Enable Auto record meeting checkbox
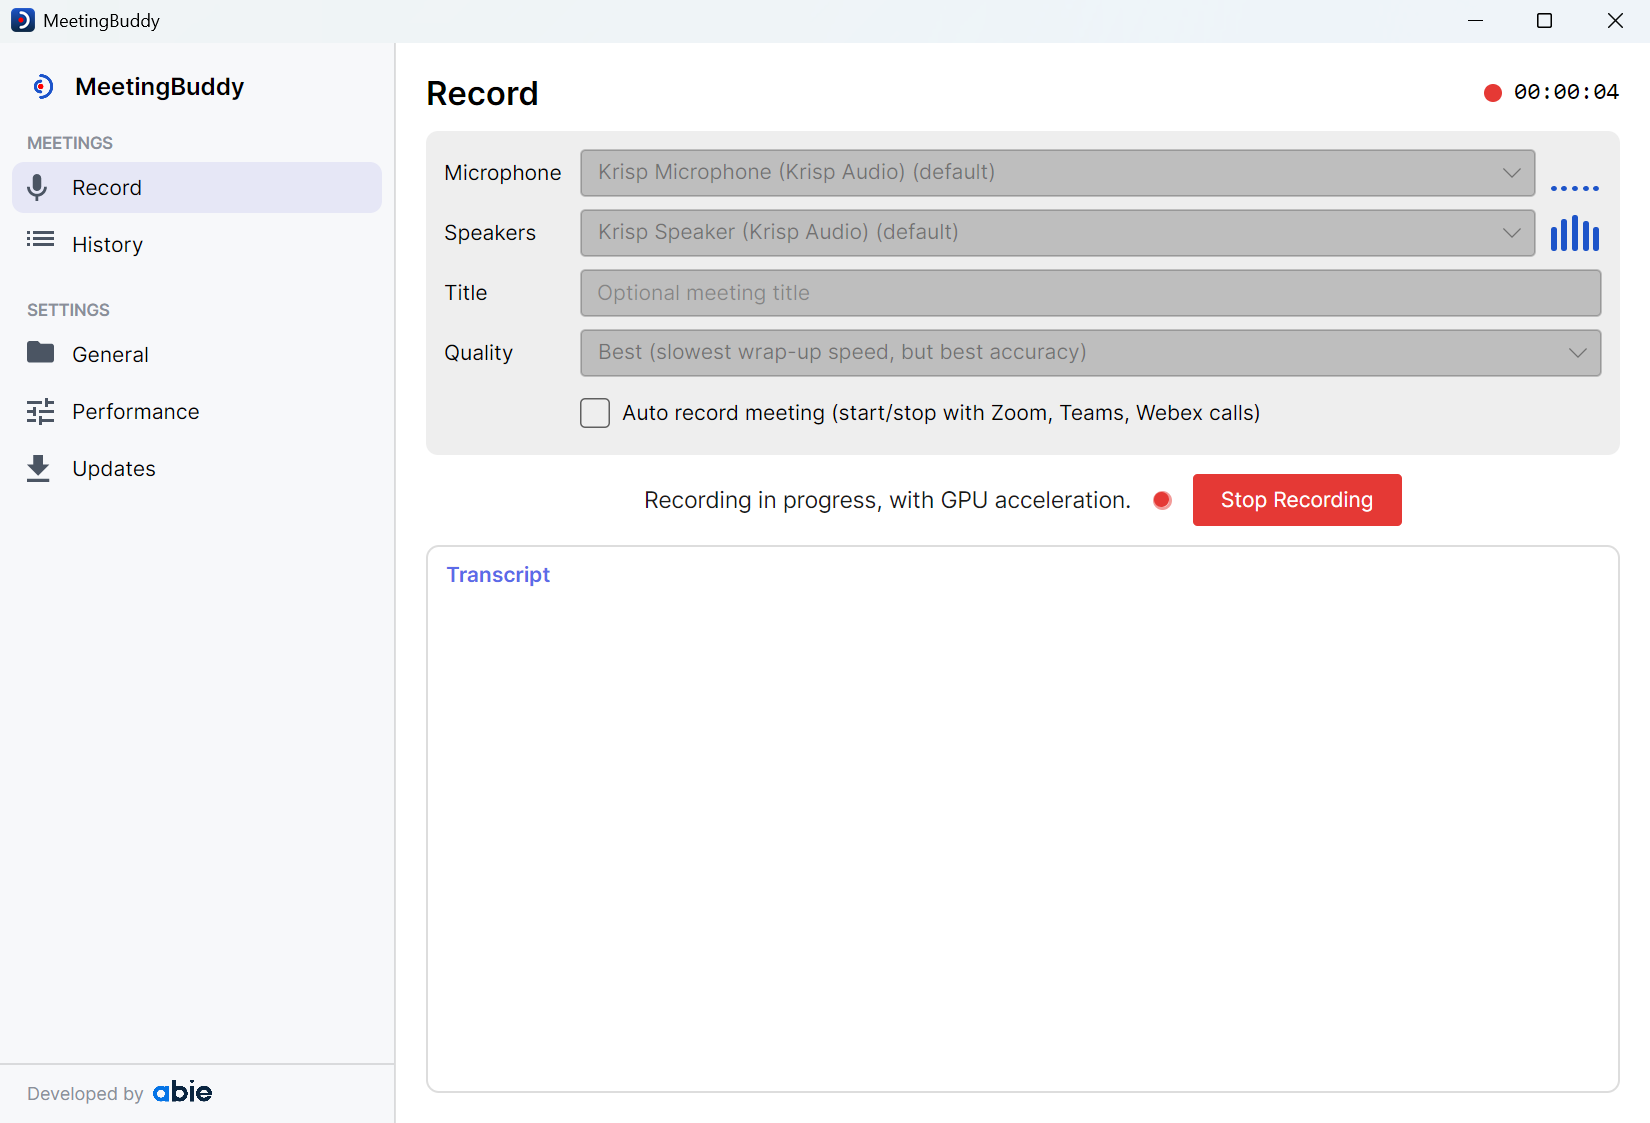 [x=595, y=413]
